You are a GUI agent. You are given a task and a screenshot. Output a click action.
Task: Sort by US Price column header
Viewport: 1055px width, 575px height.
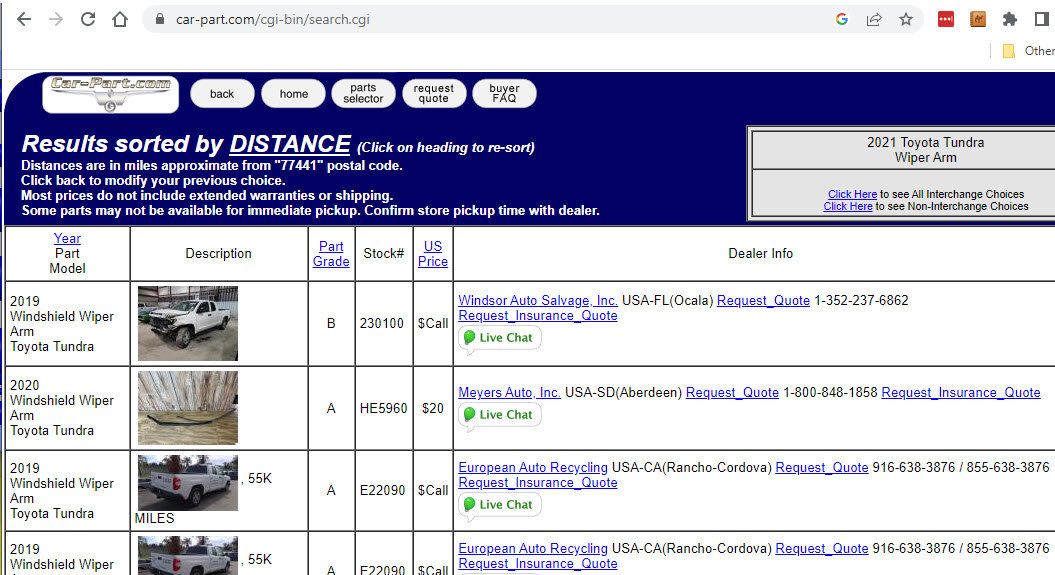point(433,254)
